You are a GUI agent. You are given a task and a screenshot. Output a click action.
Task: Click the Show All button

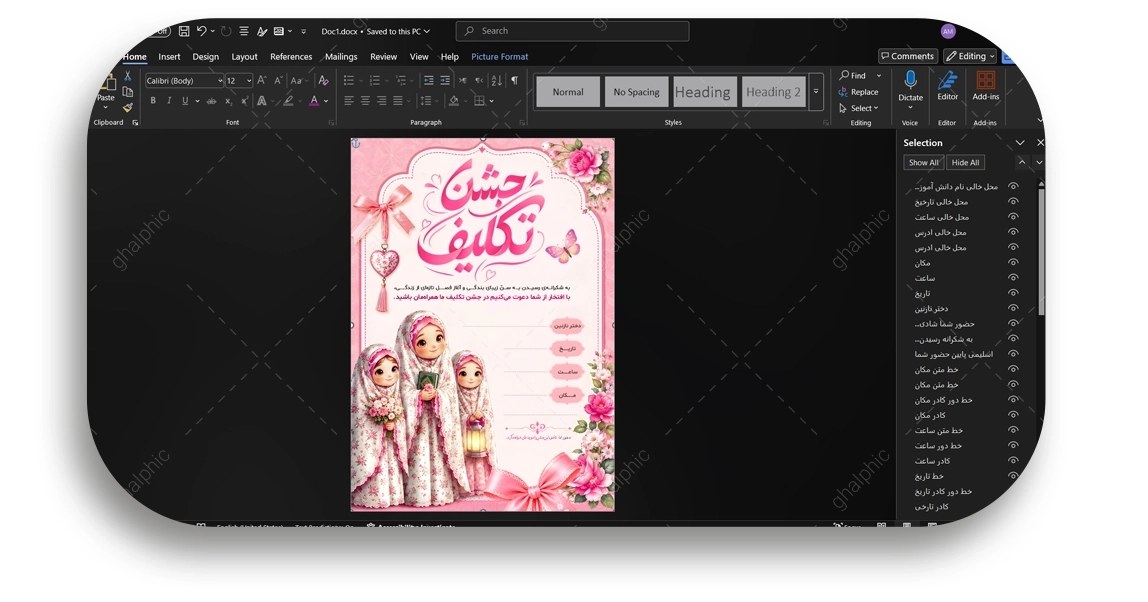point(923,163)
